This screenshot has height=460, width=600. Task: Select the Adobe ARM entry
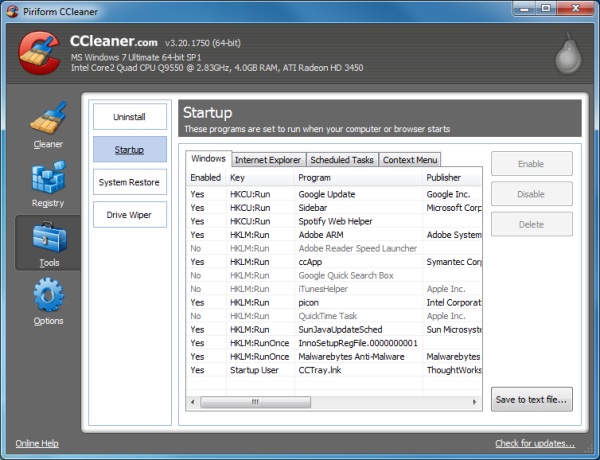[x=334, y=235]
